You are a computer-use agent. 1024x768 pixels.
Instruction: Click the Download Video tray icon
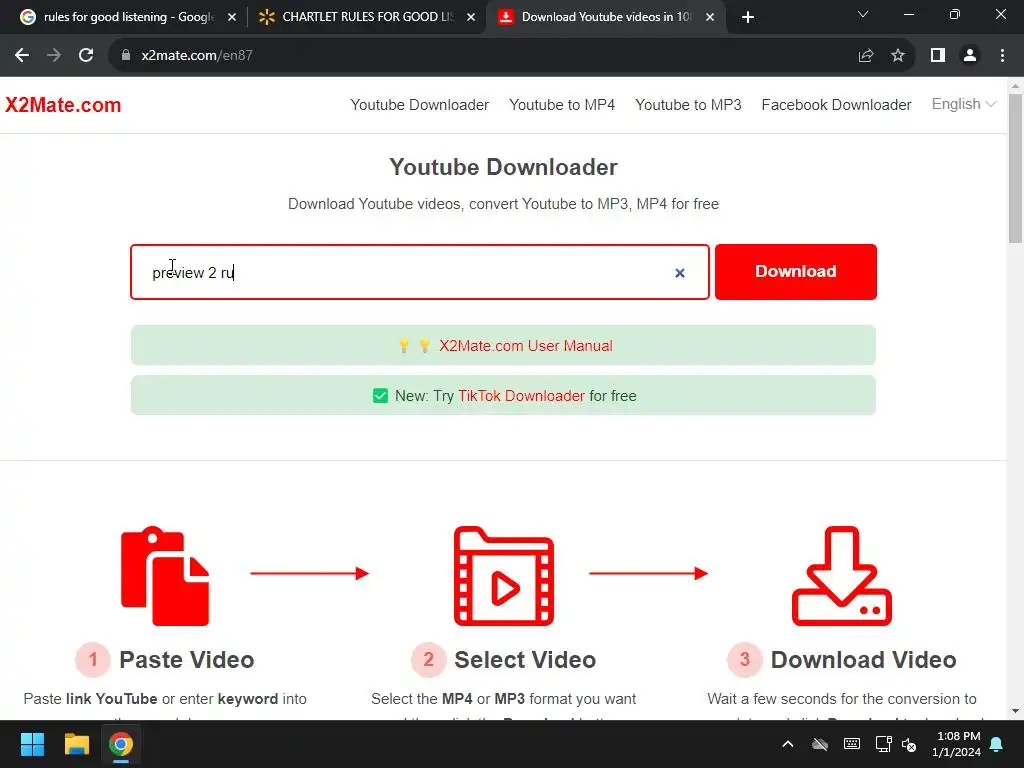click(842, 575)
